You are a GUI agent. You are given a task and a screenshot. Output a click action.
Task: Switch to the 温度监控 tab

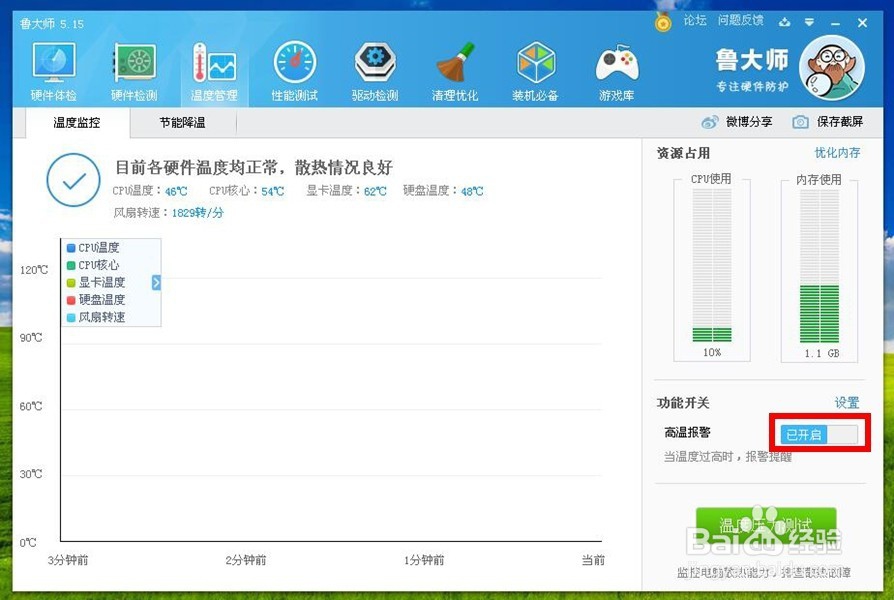pyautogui.click(x=77, y=123)
